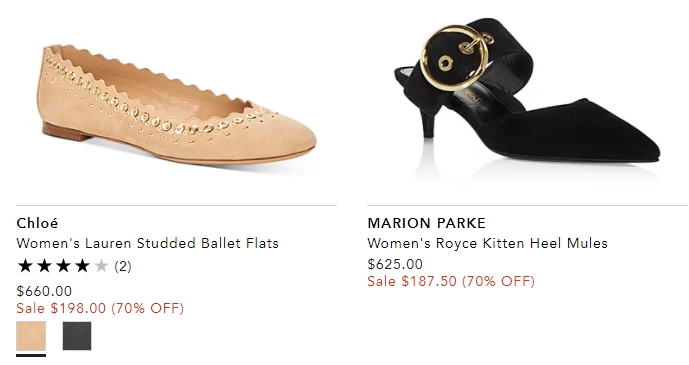Click the gold buckle on the black mule
689x365 pixels.
[454, 57]
